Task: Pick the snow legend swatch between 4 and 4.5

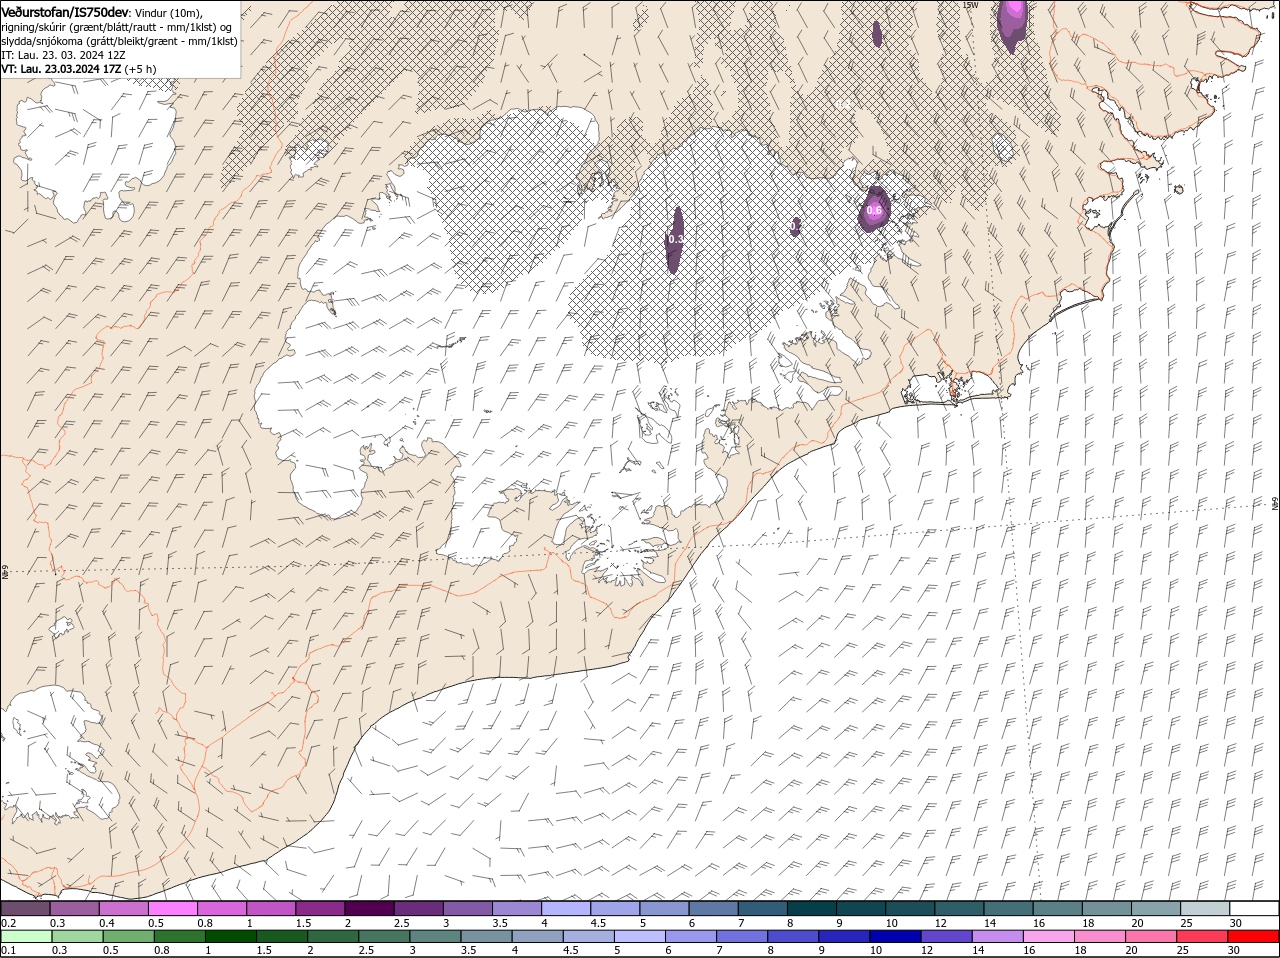Action: click(566, 909)
